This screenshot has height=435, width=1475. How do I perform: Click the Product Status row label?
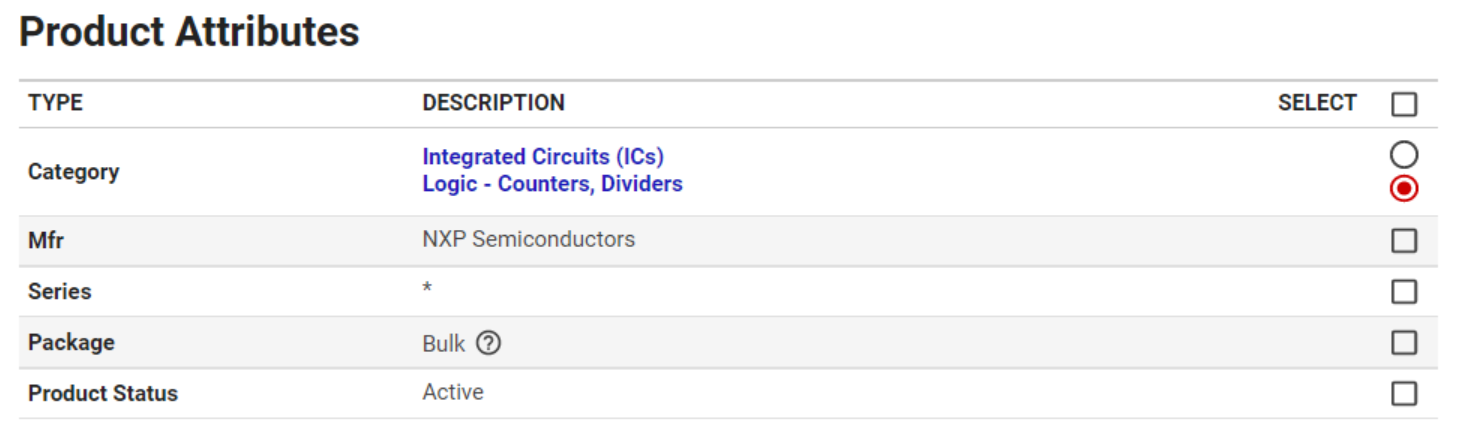pyautogui.click(x=102, y=393)
